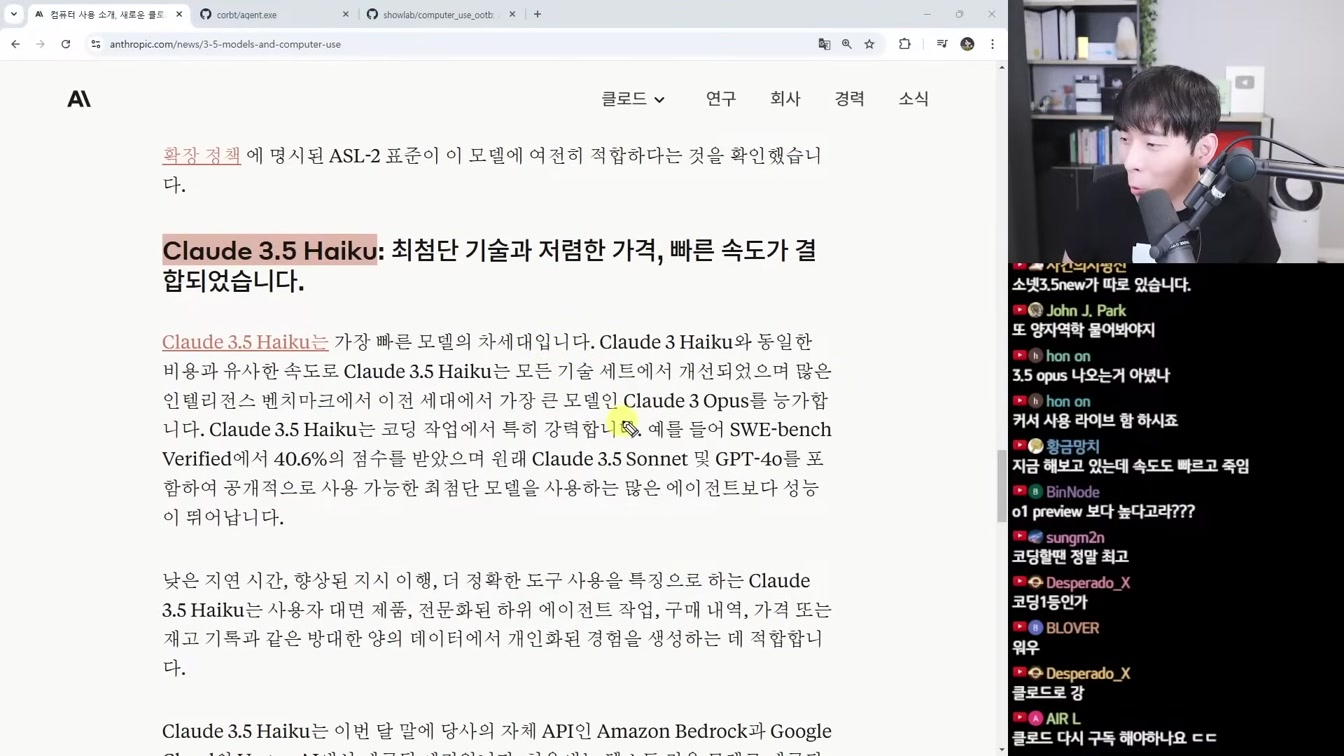Click chat message '3.5 opus 나오는거 아녔나'
This screenshot has width=1344, height=756.
(x=1090, y=375)
